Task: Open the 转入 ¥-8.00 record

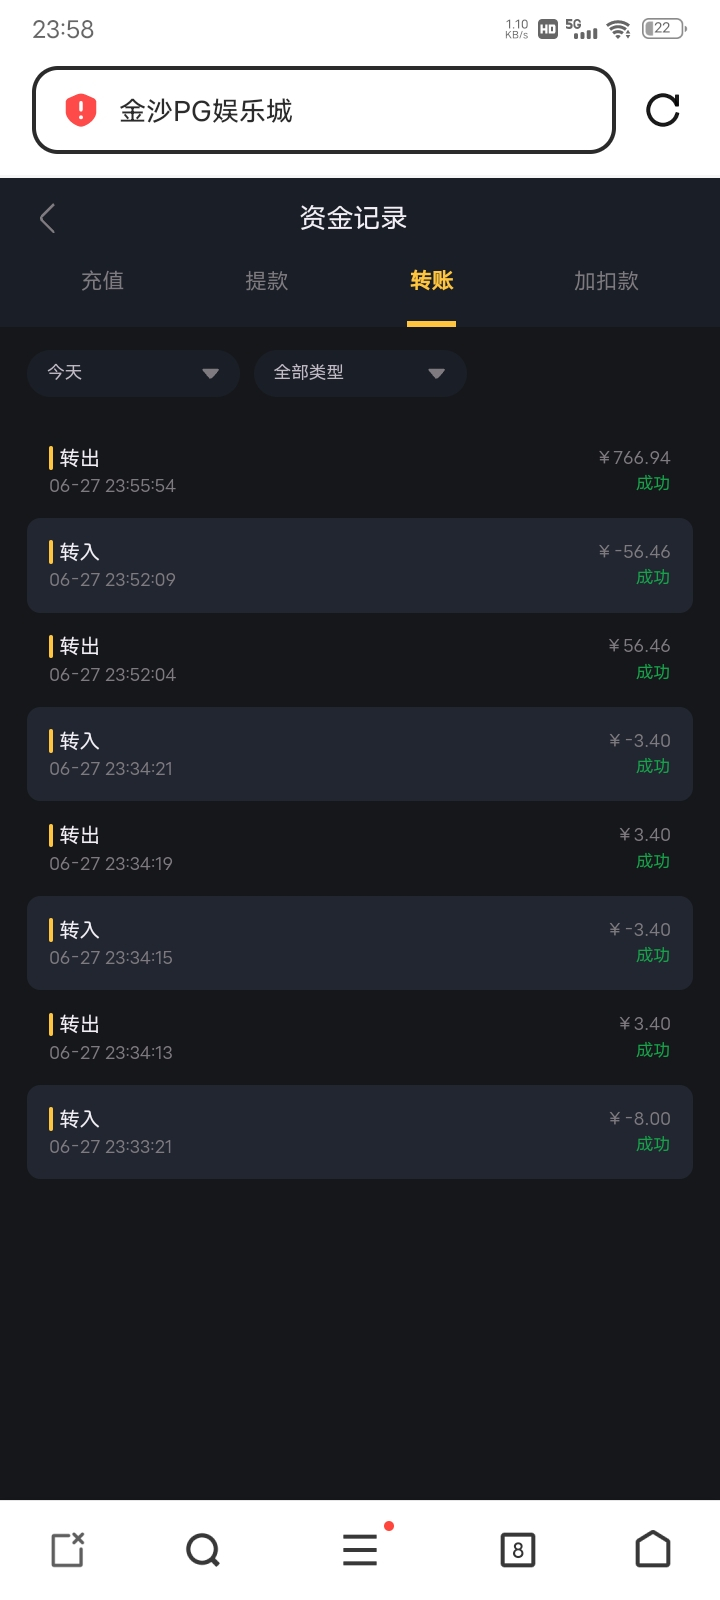Action: tap(360, 1132)
